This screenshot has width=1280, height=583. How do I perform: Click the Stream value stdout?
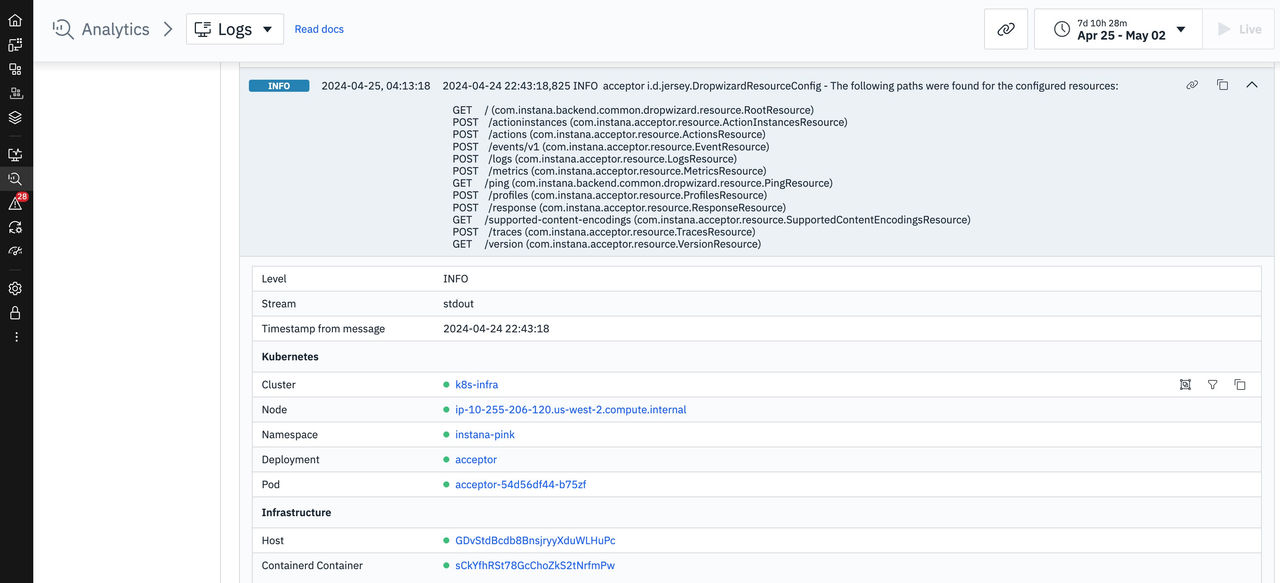click(x=459, y=303)
